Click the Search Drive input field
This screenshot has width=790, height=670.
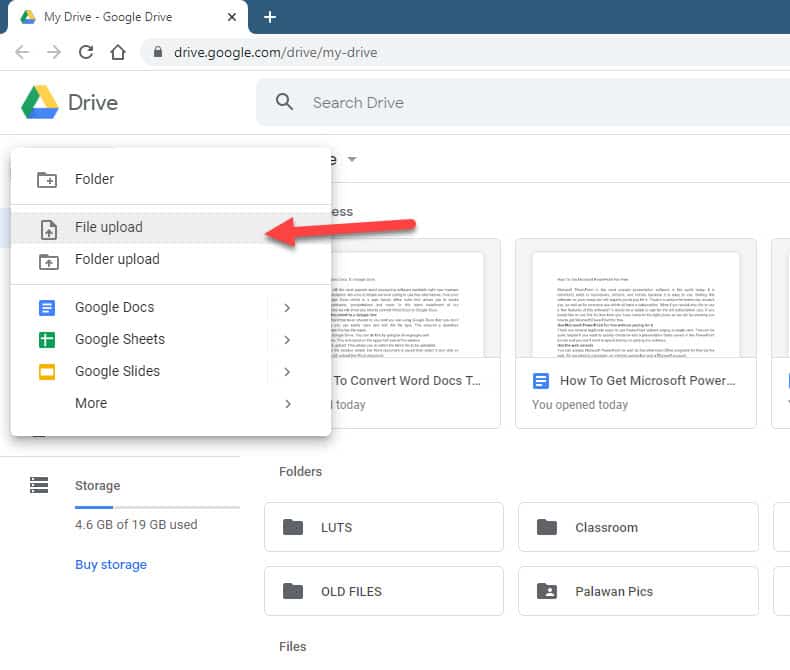(x=523, y=102)
